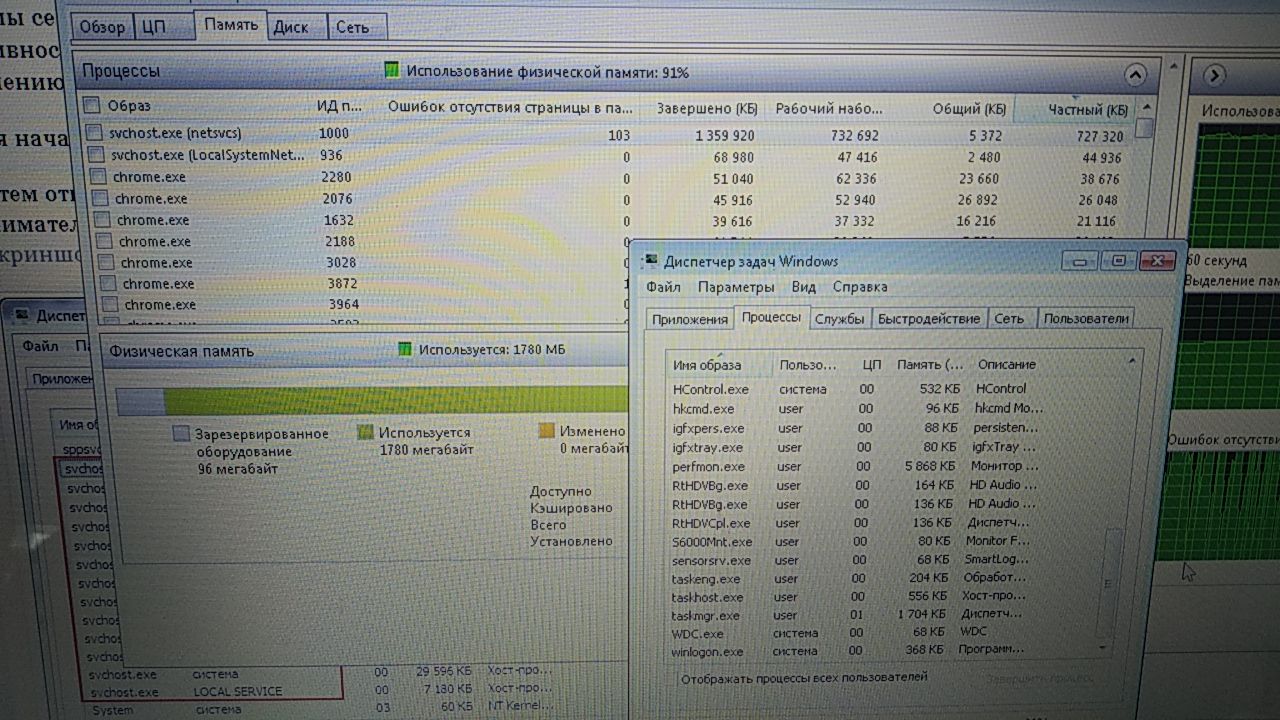Click the right panel expand arrow button
The image size is (1280, 720).
click(1213, 75)
